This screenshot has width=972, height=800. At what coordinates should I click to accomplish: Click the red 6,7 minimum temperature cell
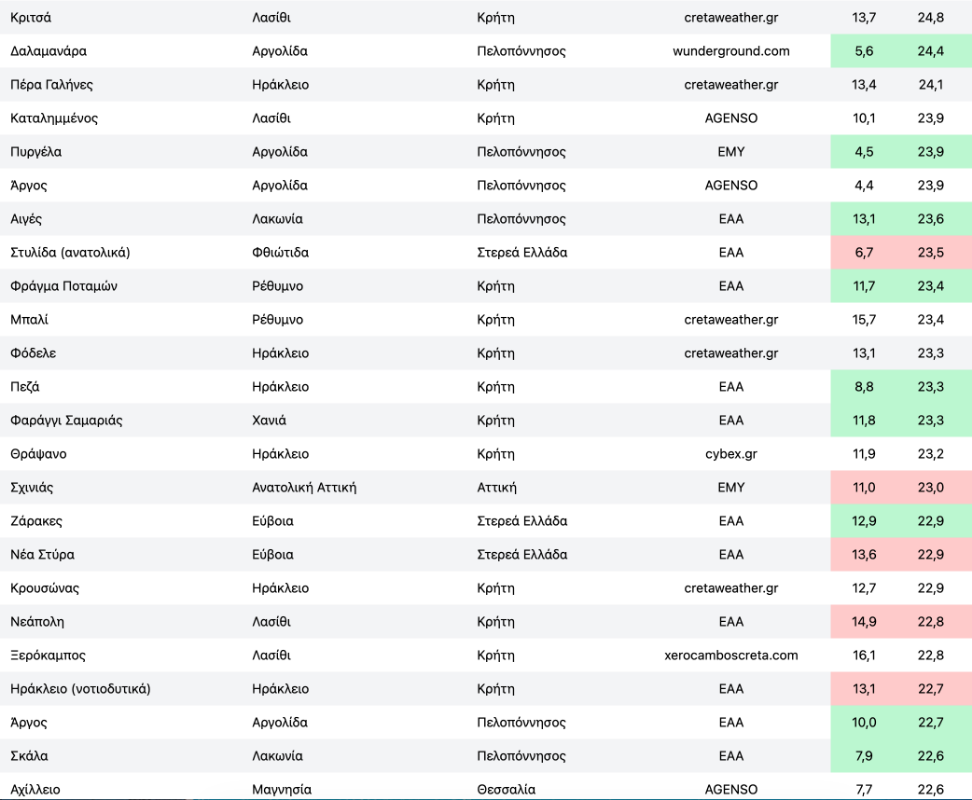pos(864,252)
